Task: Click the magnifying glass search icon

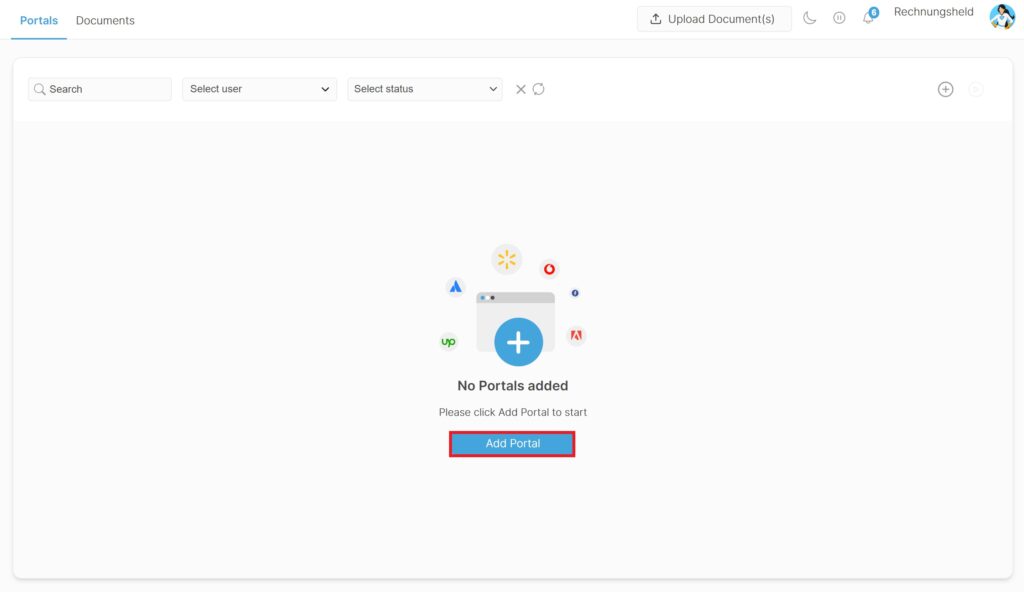Action: (x=40, y=89)
